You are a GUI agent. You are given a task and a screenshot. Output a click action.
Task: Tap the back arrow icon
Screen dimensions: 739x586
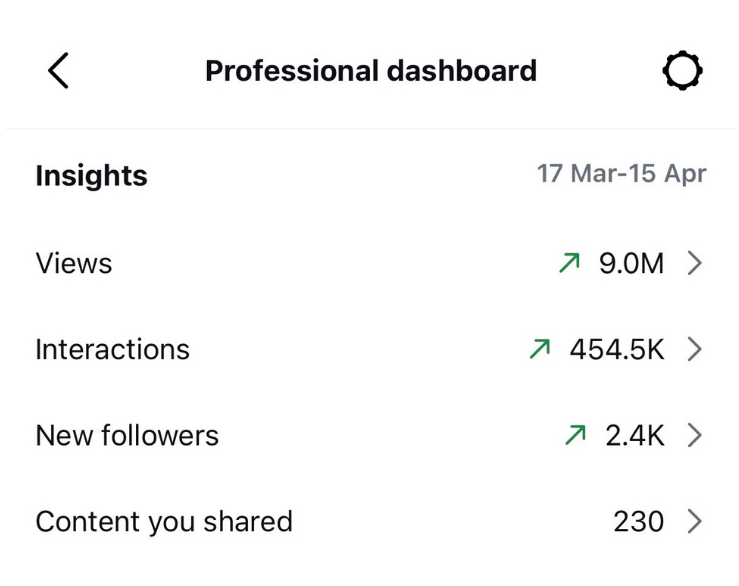coord(58,71)
